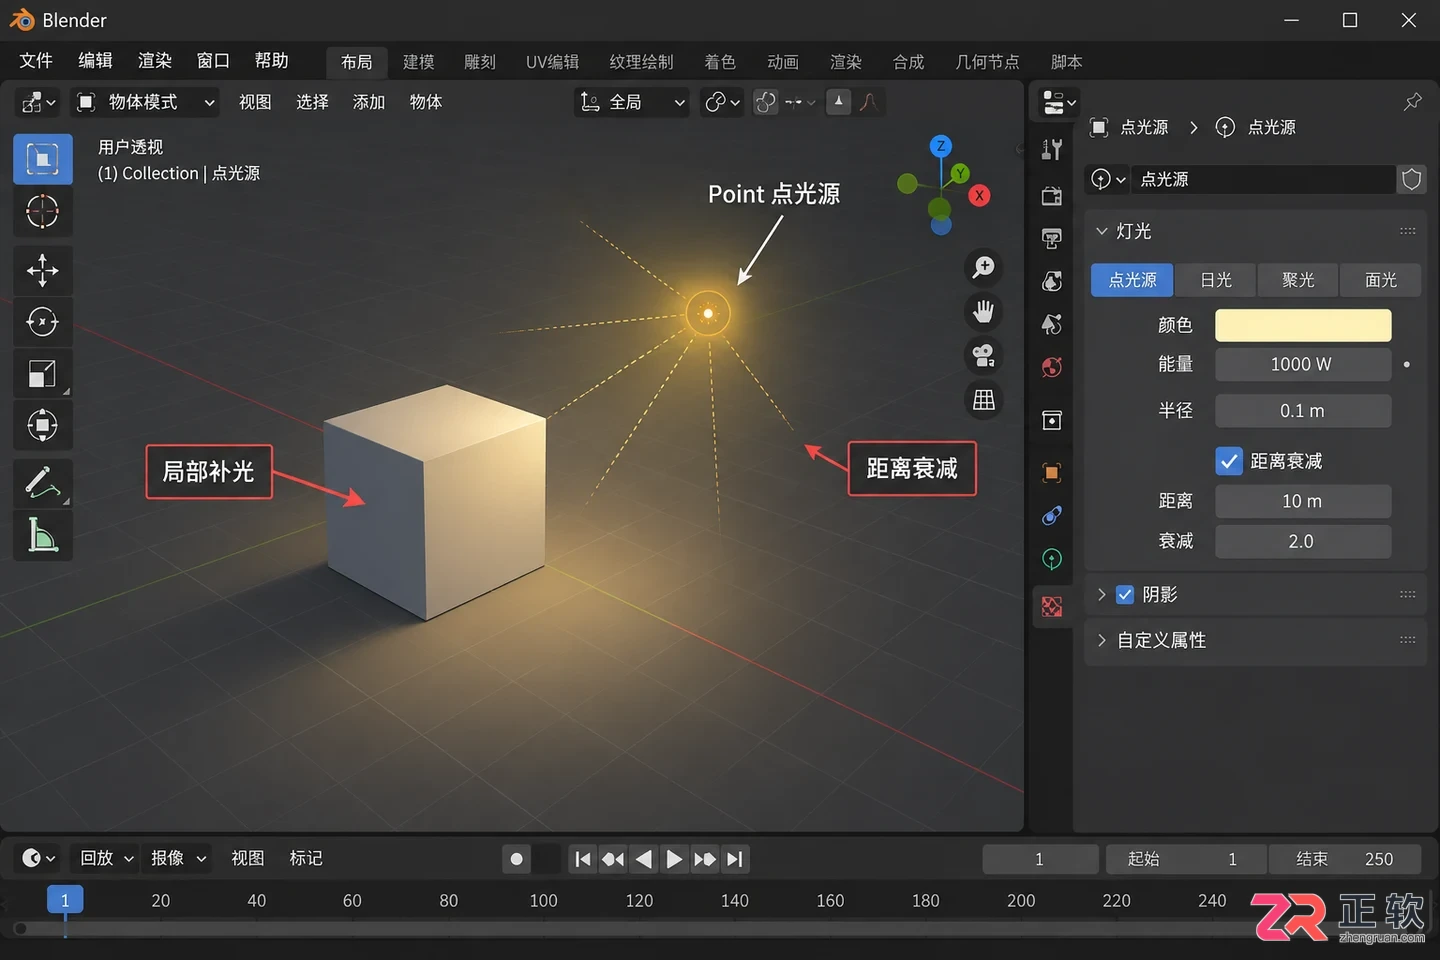This screenshot has width=1440, height=960.
Task: Open the 全局 transform orientation dropdown
Action: coord(632,102)
